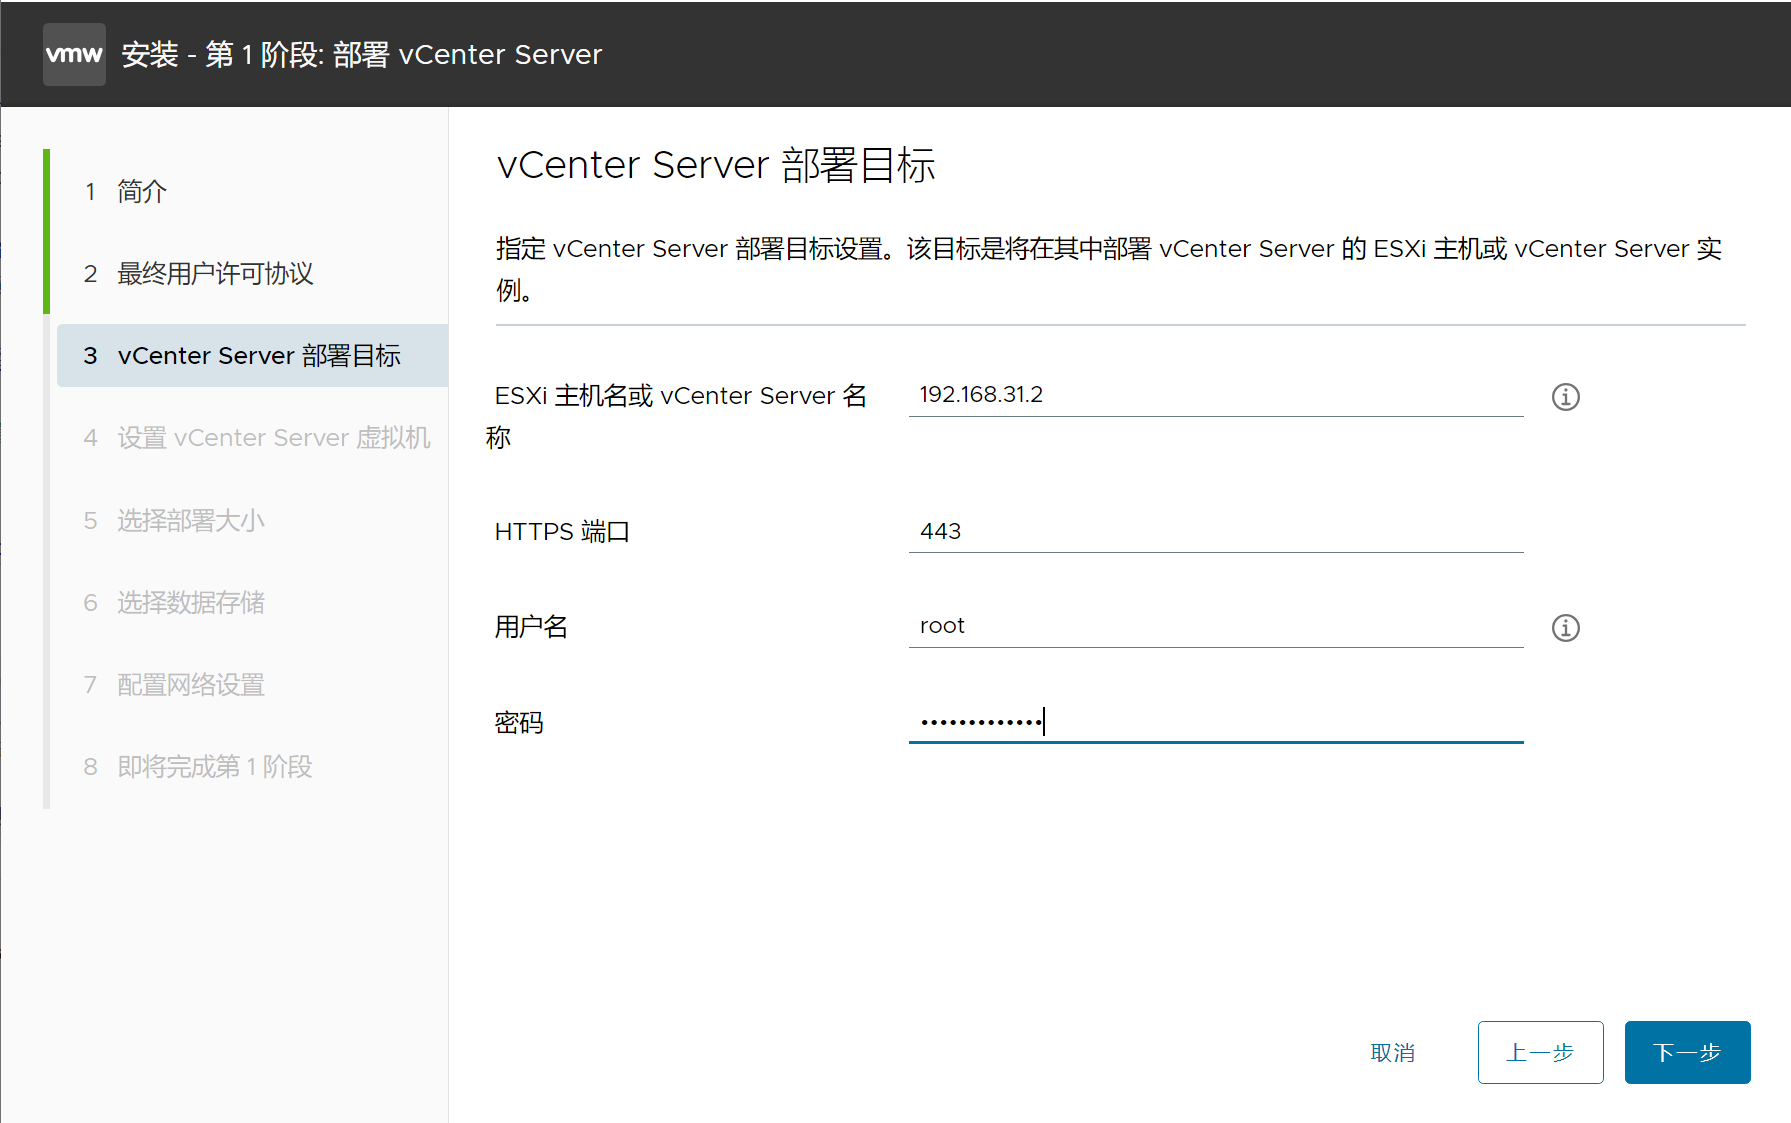The width and height of the screenshot is (1791, 1123).
Task: Click the ESXi 主机名或 vCenter Server 名称 label
Action: (x=679, y=416)
